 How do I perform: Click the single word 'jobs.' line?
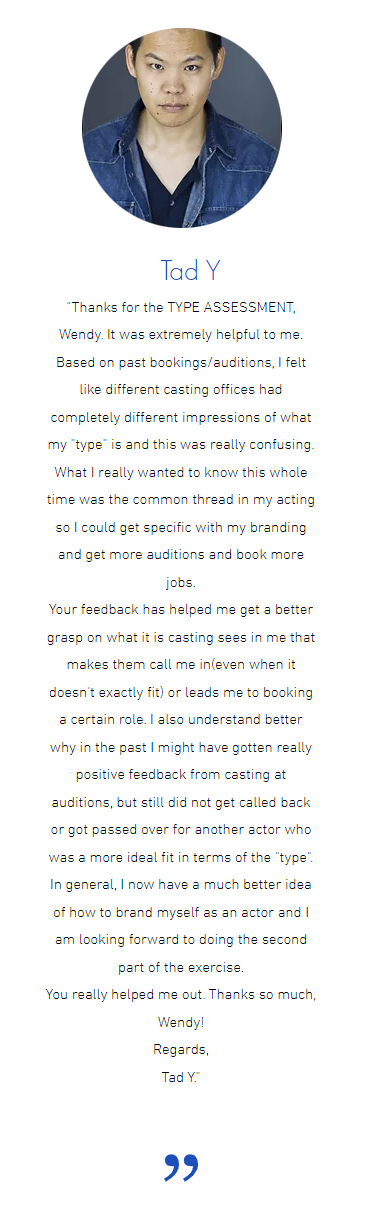[182, 582]
